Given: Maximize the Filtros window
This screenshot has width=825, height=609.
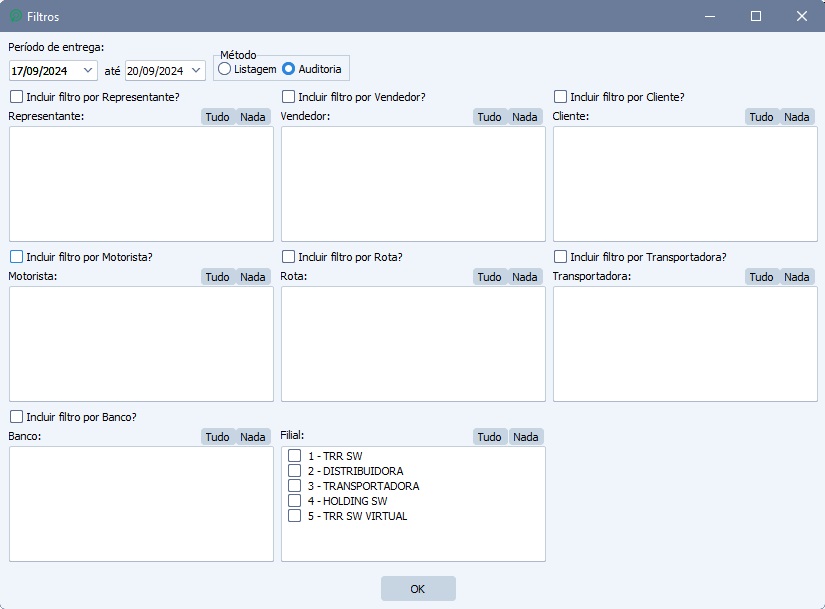Looking at the screenshot, I should click(x=756, y=16).
